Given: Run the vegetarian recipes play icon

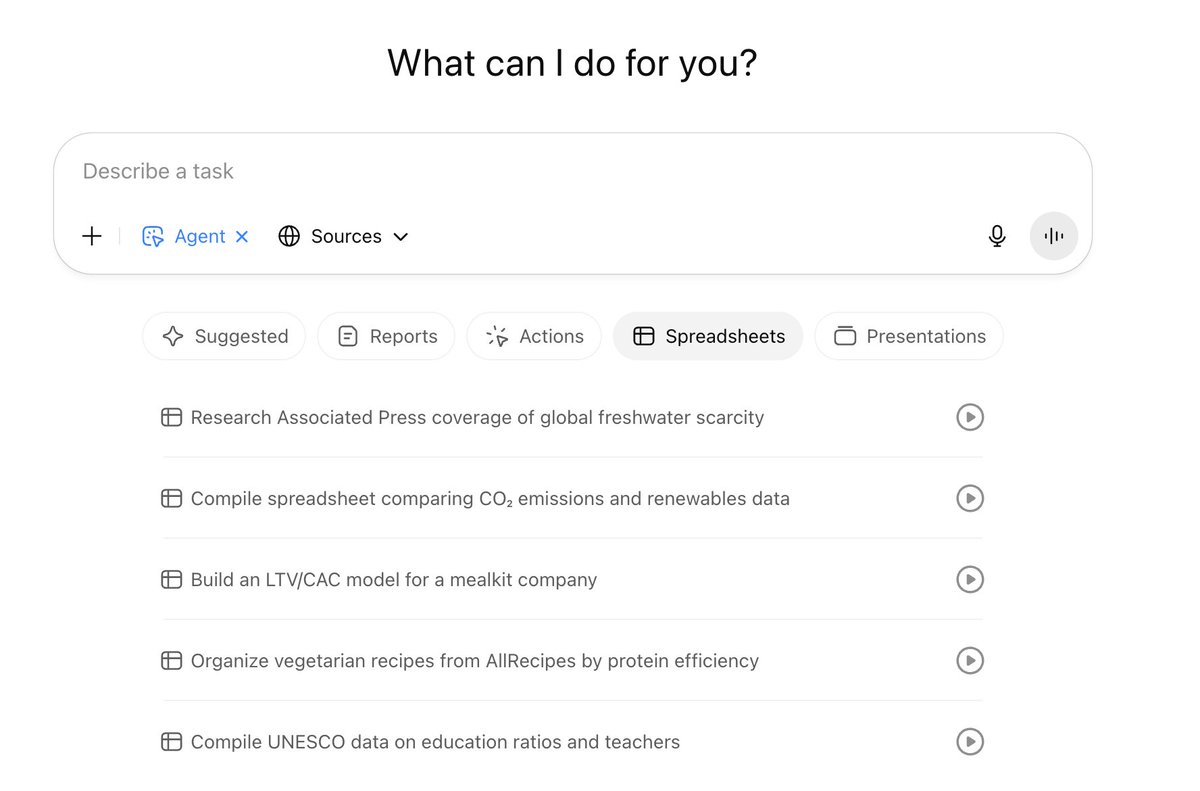Looking at the screenshot, I should 970,660.
